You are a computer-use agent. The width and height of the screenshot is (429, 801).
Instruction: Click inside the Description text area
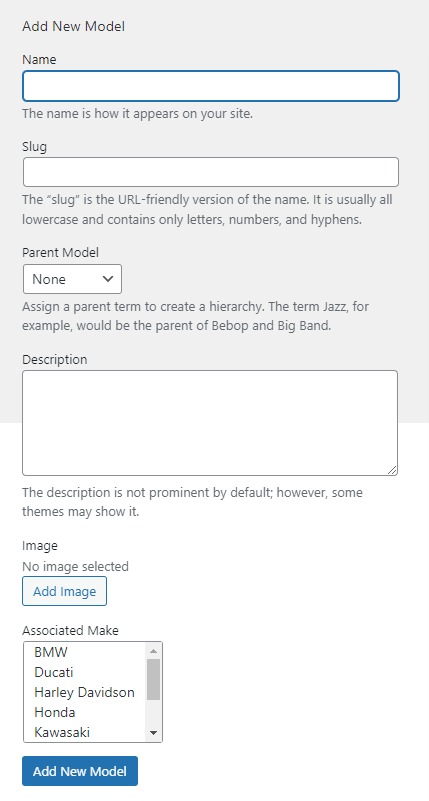pos(210,423)
